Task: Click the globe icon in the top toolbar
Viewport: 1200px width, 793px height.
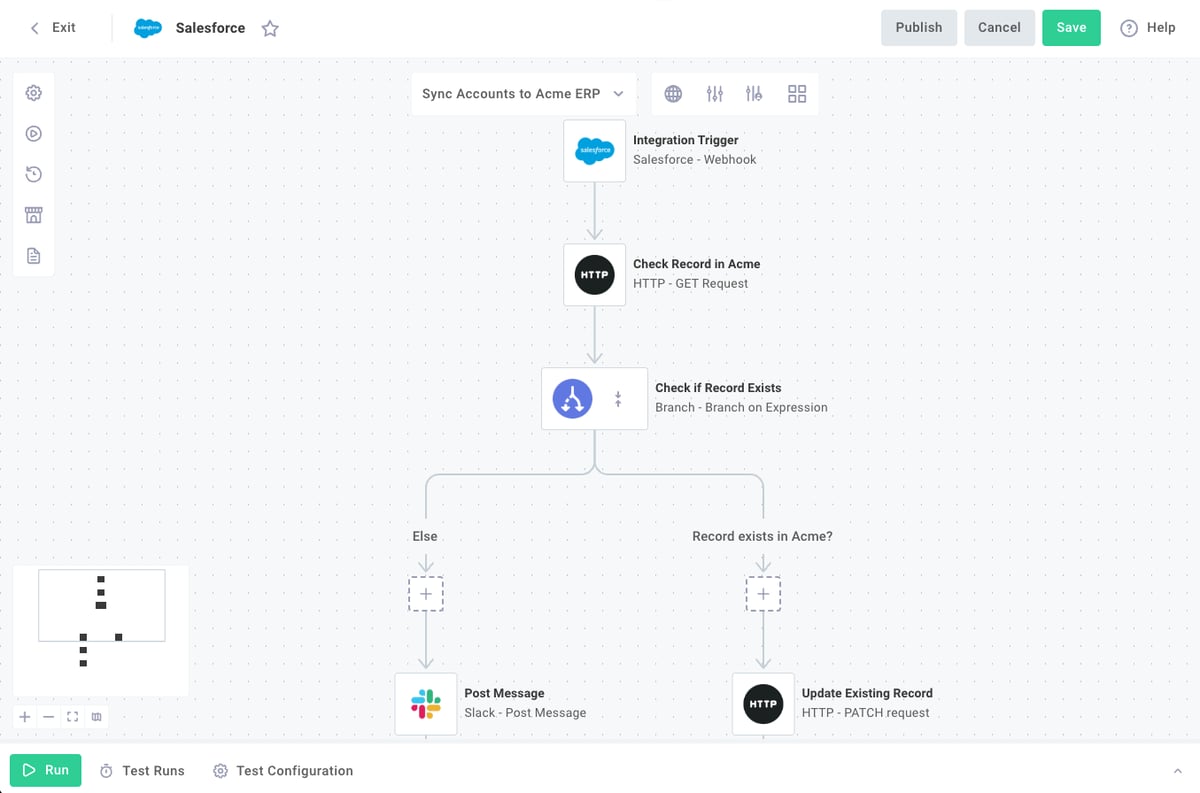Action: (x=673, y=93)
